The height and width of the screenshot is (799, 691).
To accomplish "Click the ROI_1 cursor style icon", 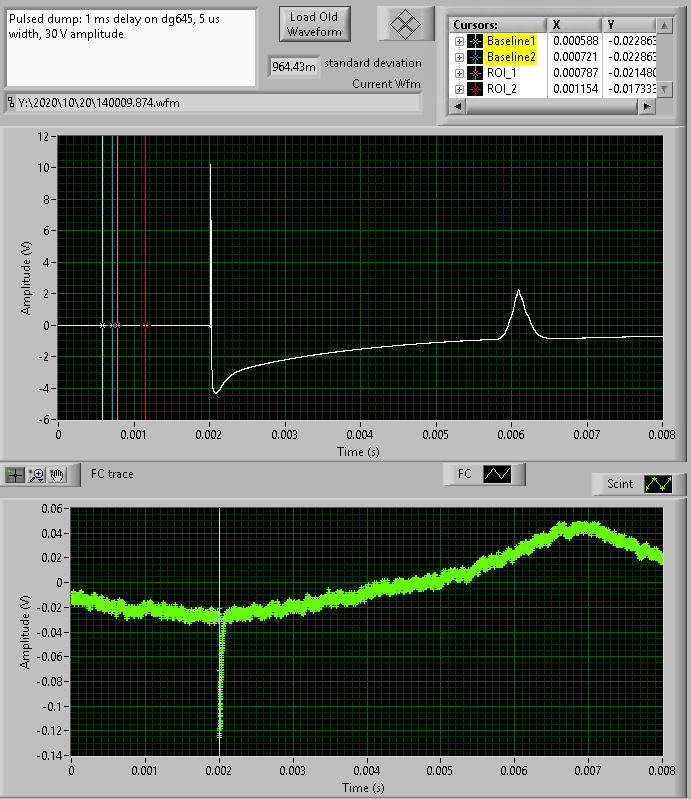I will pos(474,73).
